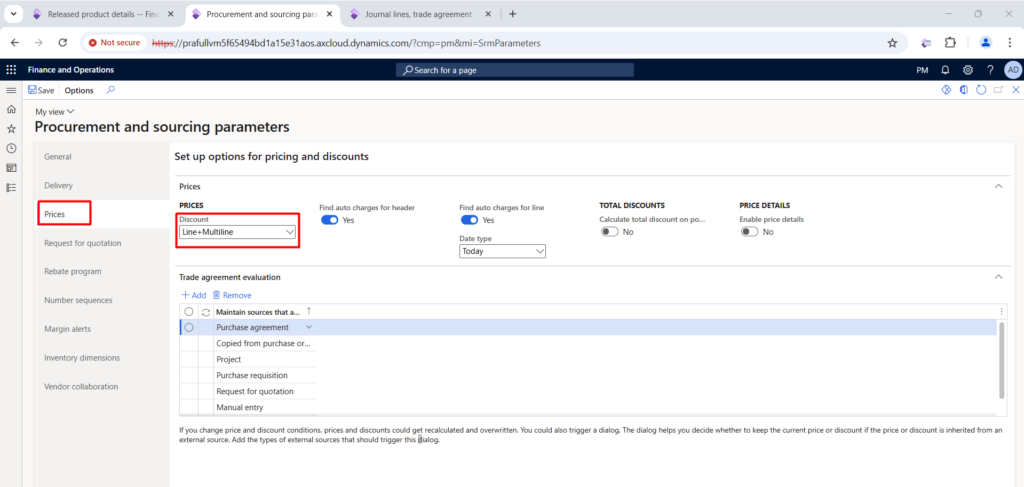The image size is (1024, 487).
Task: Open browser extensions puzzle icon
Action: [x=950, y=42]
